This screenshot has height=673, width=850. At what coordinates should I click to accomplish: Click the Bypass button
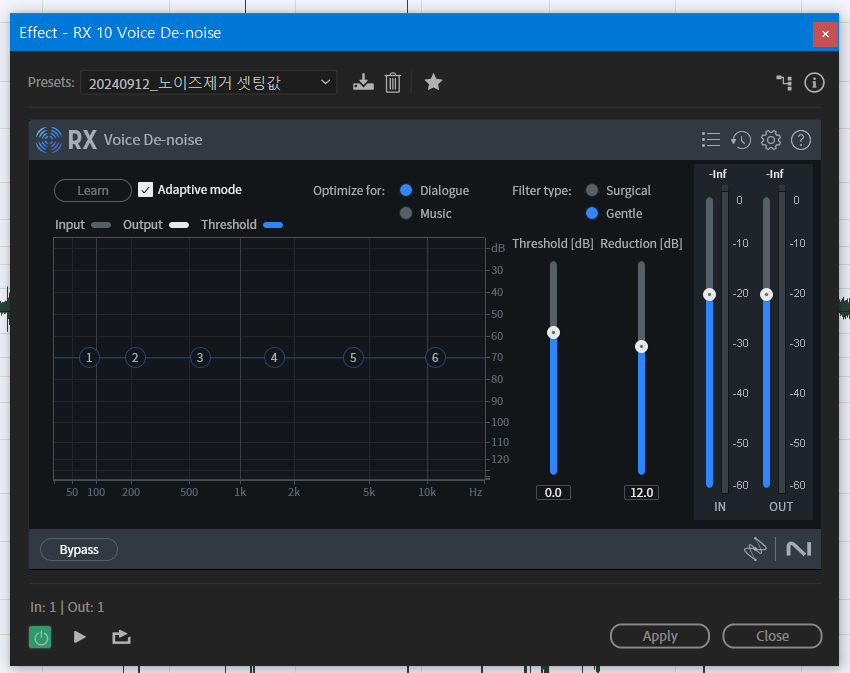pos(79,549)
